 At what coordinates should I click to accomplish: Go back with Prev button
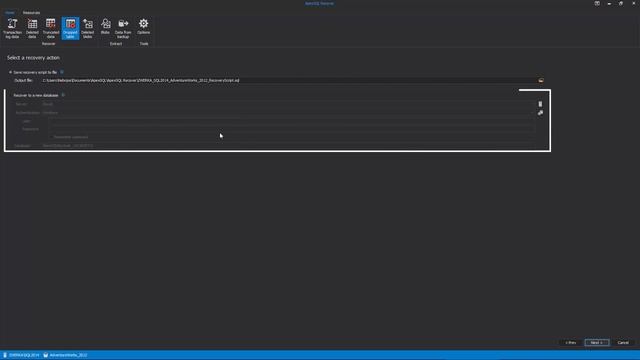571,342
